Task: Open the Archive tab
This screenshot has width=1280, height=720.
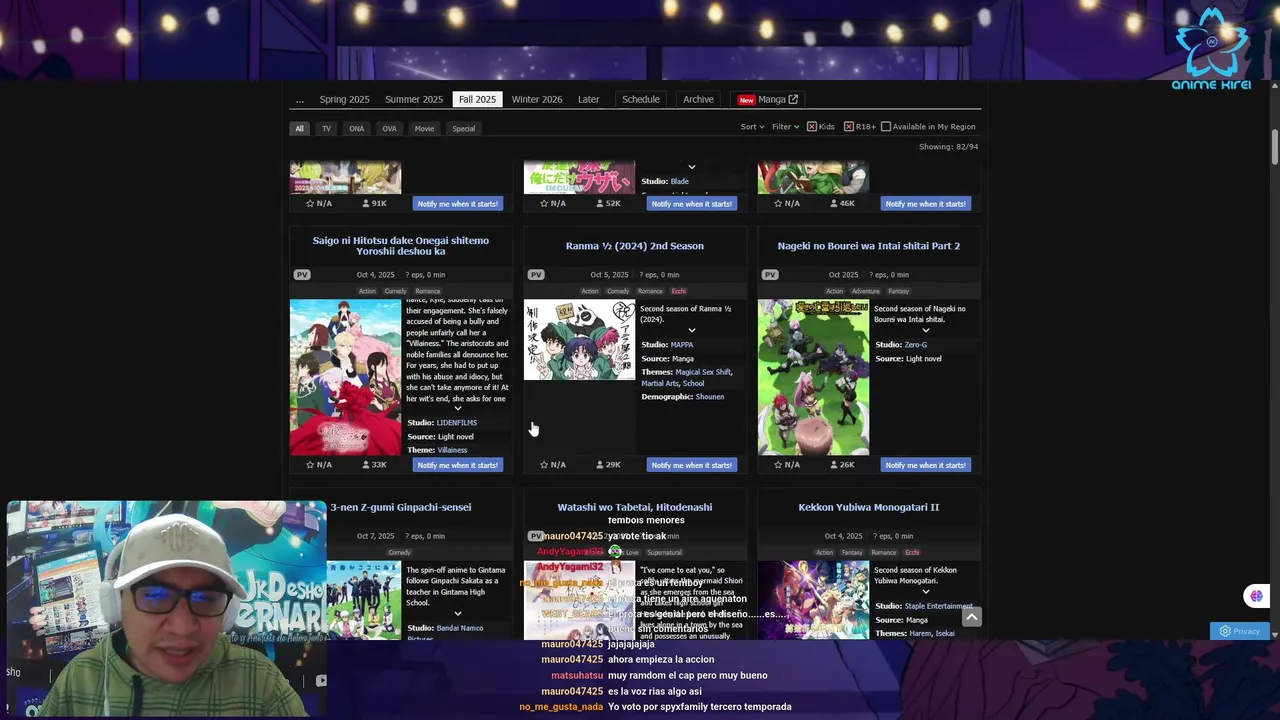Action: [698, 99]
